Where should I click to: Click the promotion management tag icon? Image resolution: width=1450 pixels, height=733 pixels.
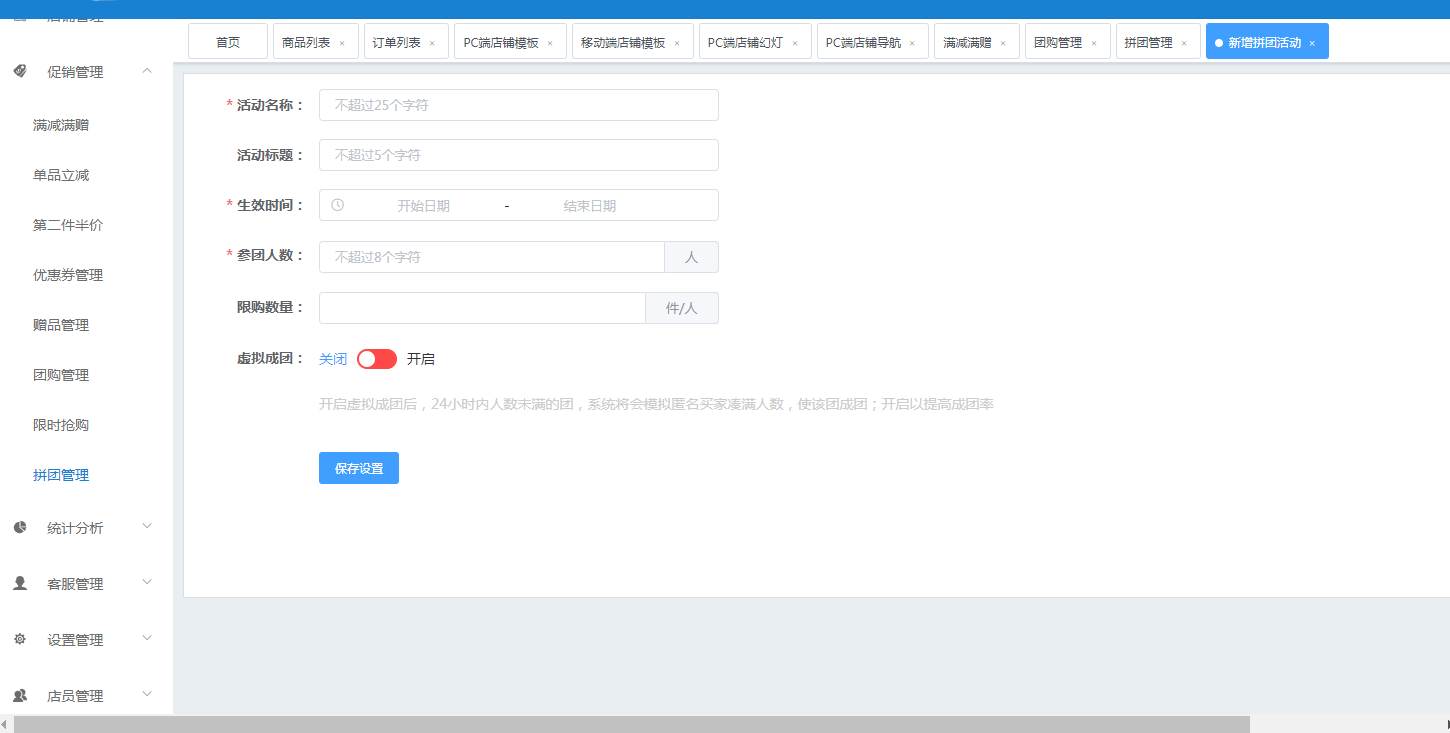20,71
